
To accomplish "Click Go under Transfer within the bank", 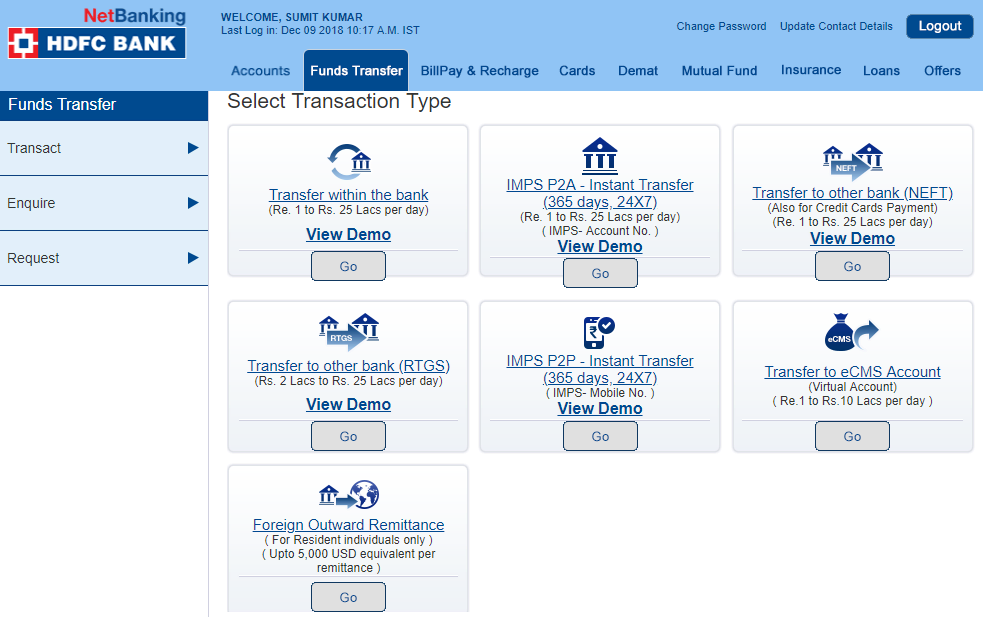I will 349,266.
